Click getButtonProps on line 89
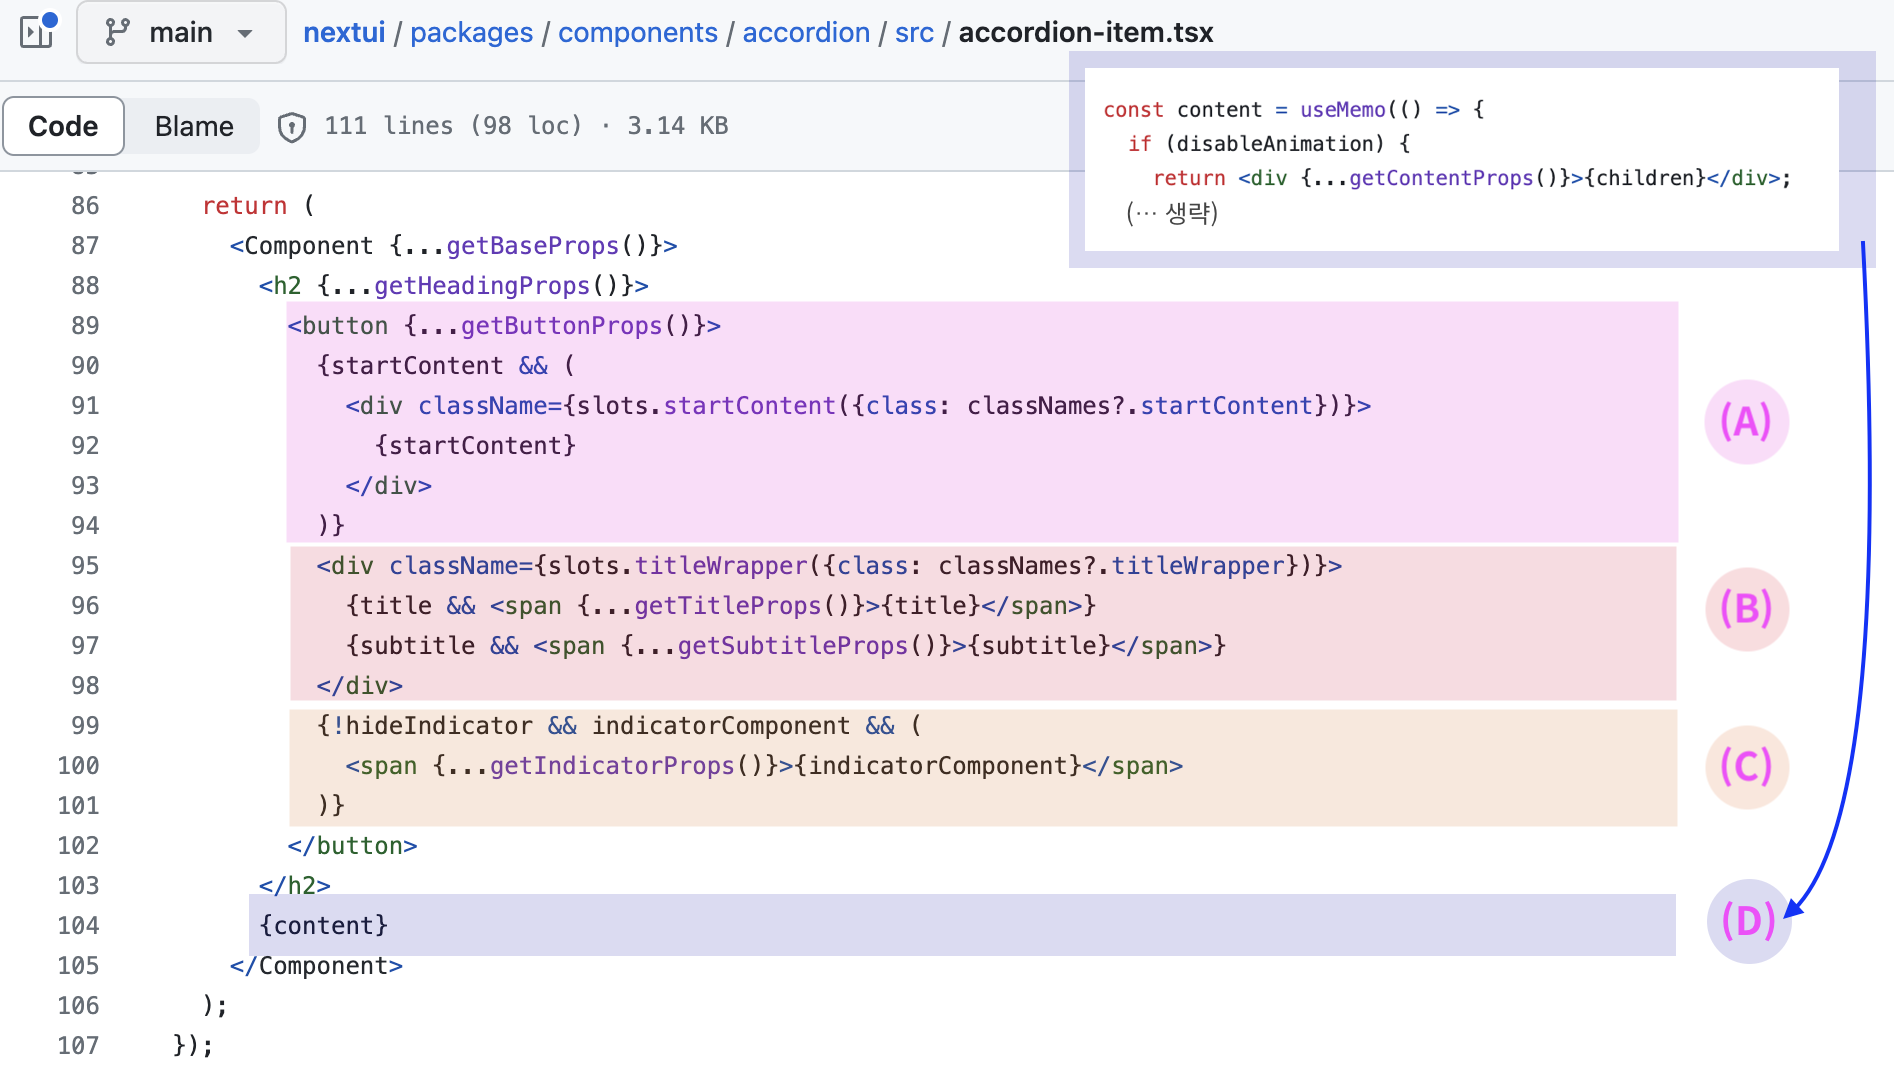This screenshot has width=1894, height=1070. click(x=562, y=326)
